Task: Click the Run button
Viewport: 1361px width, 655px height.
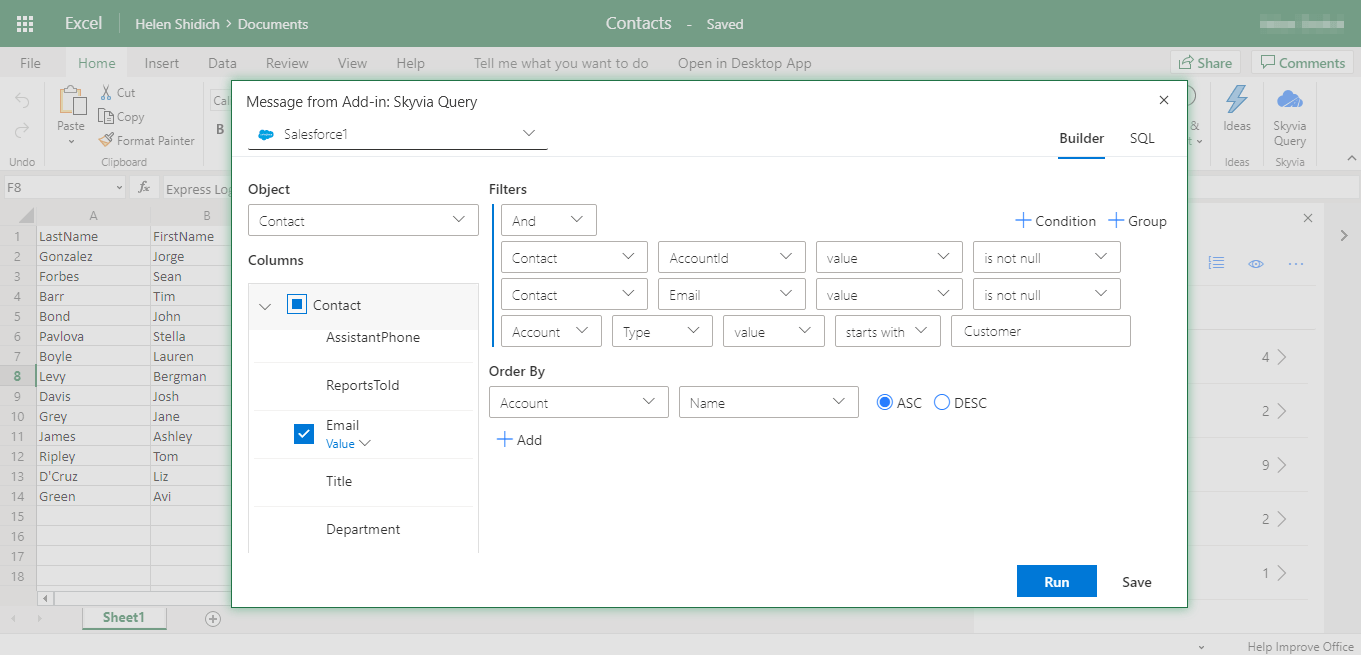Action: 1056,581
